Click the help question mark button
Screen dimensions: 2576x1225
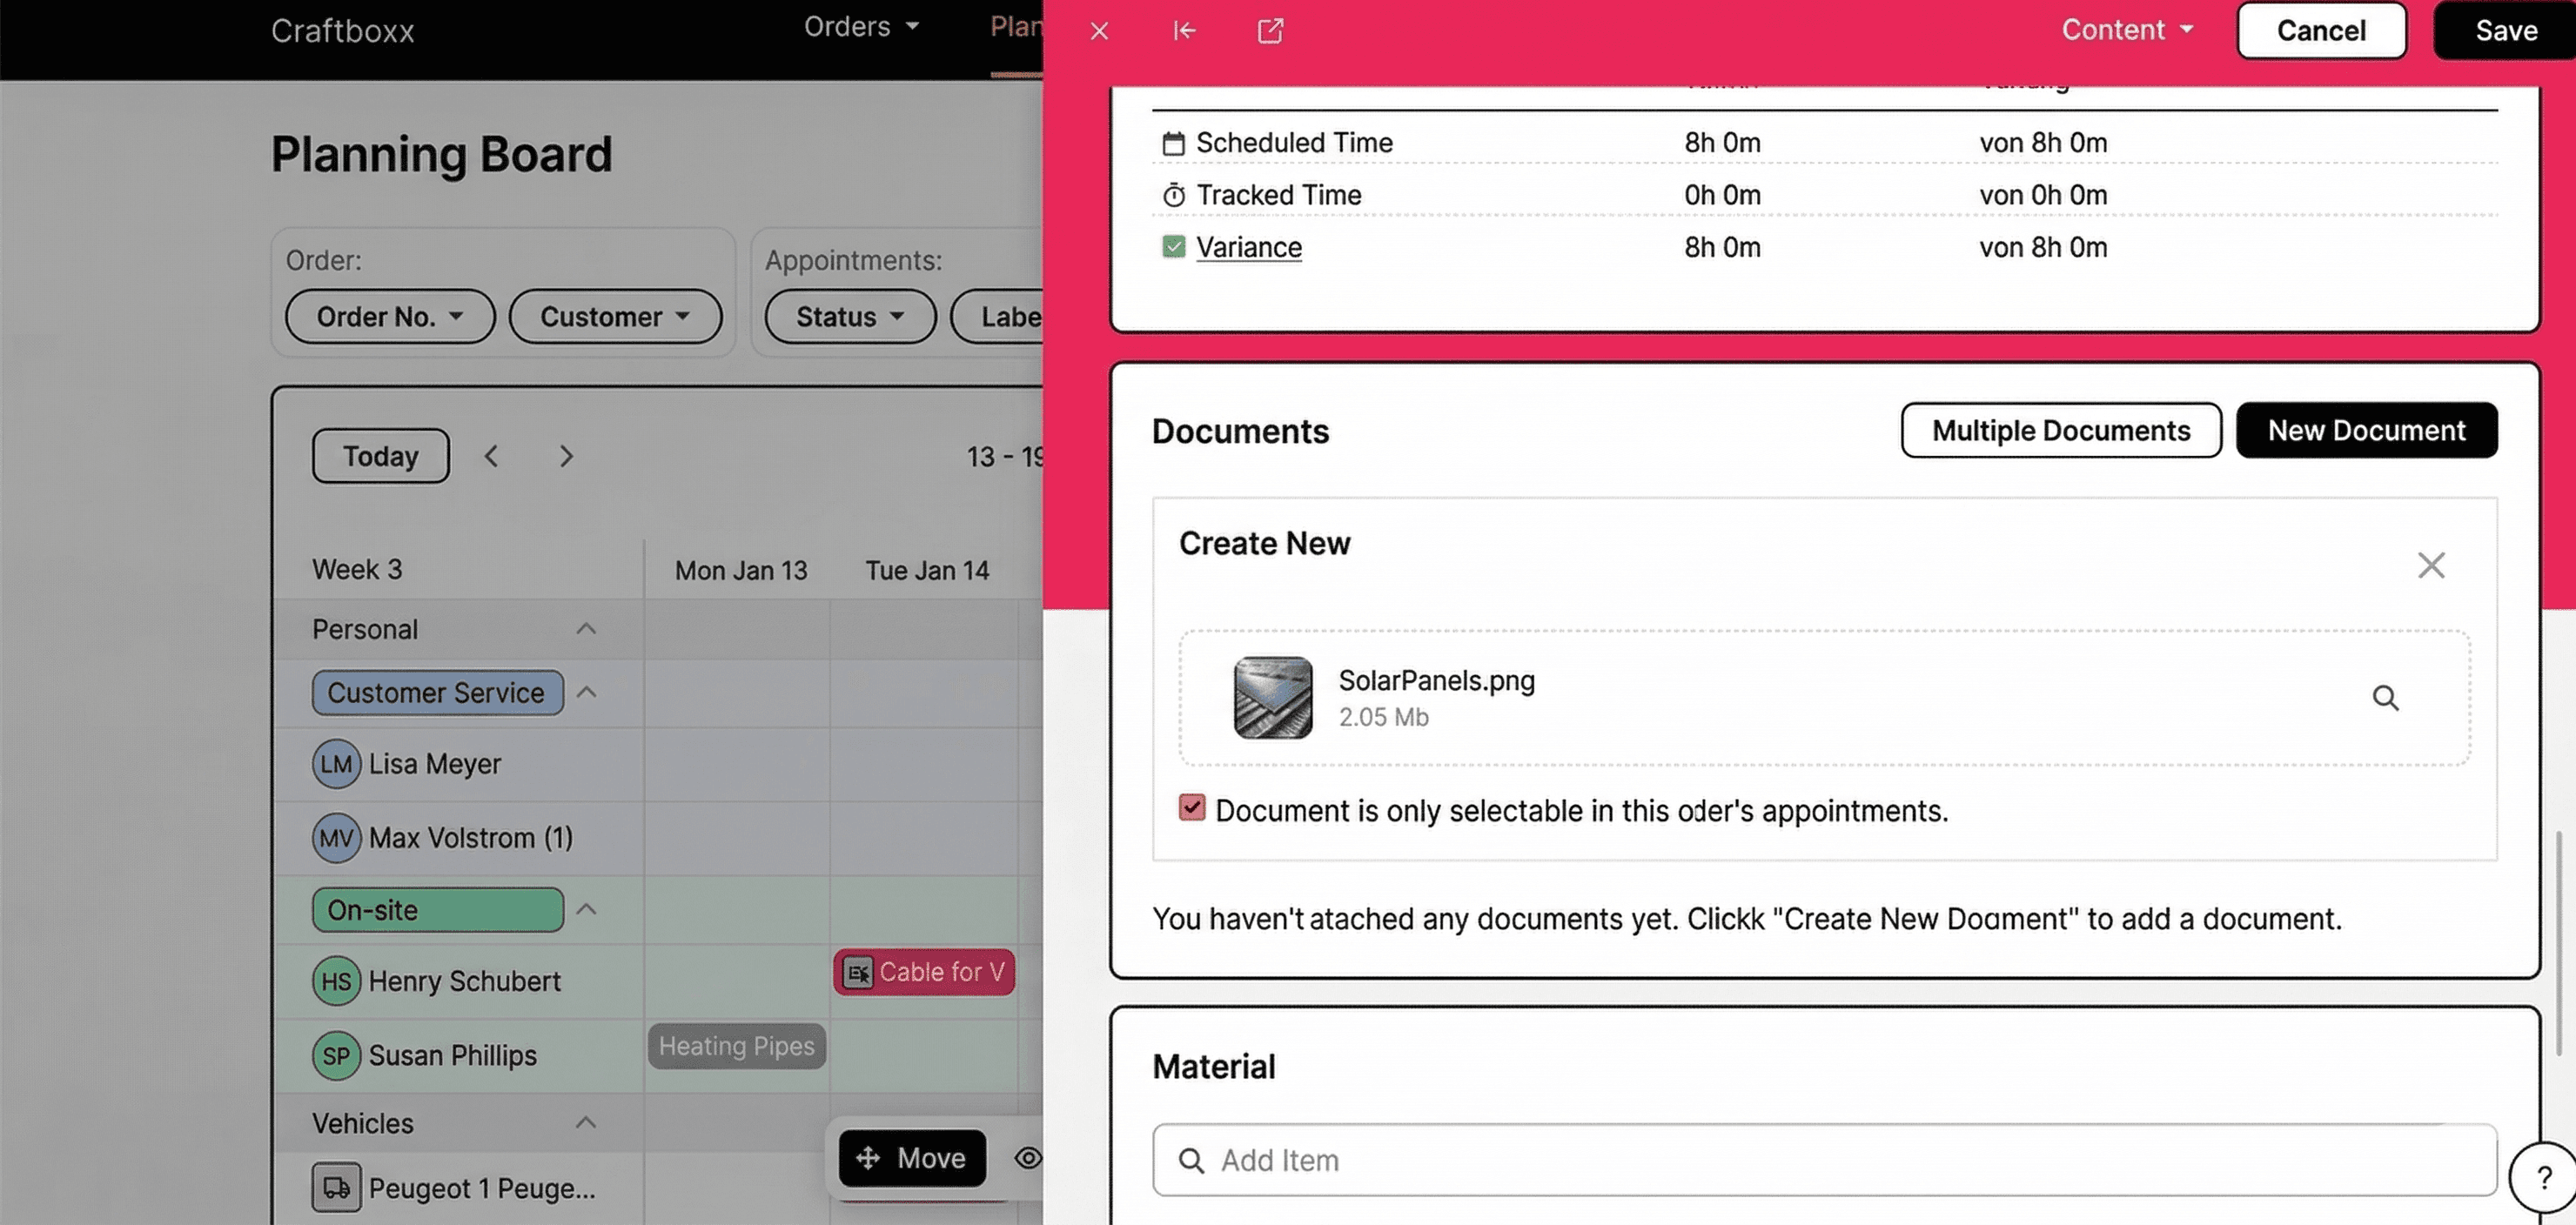click(x=2543, y=1177)
